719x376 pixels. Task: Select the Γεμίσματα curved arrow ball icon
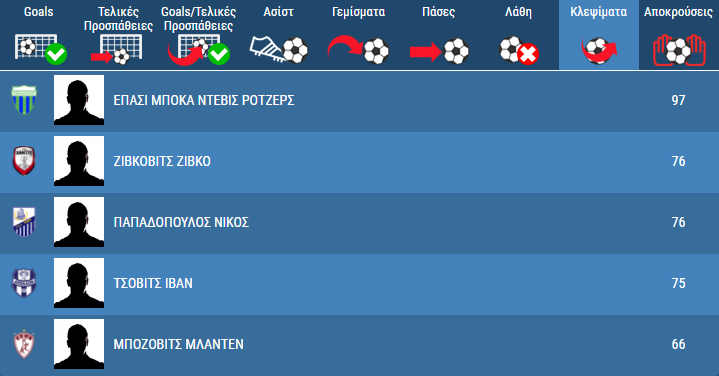pos(358,50)
